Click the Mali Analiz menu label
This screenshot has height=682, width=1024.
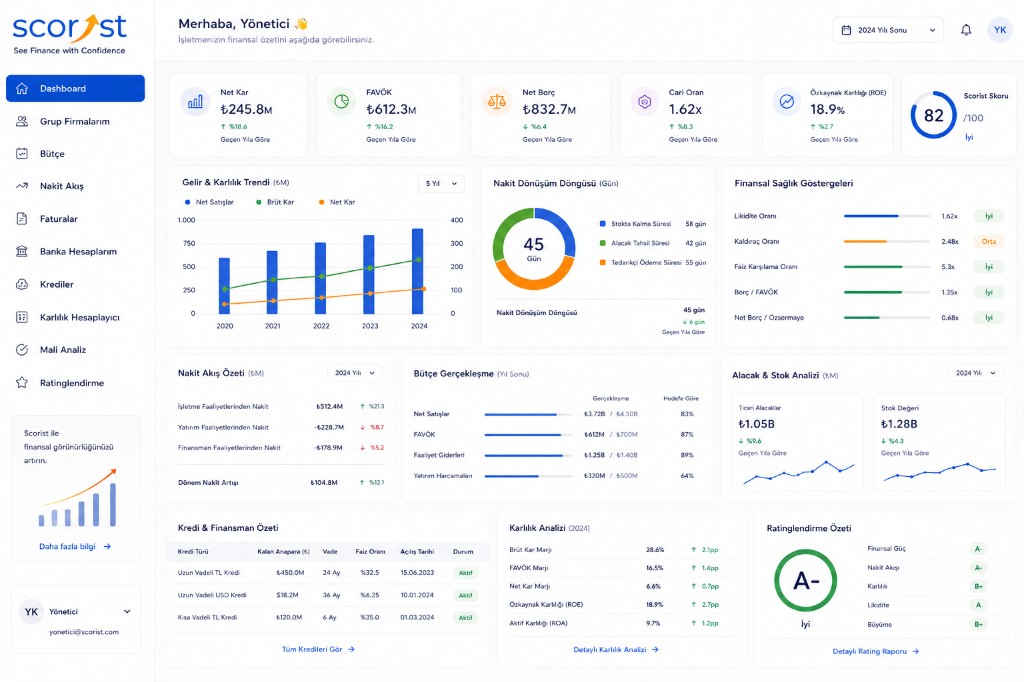[63, 350]
